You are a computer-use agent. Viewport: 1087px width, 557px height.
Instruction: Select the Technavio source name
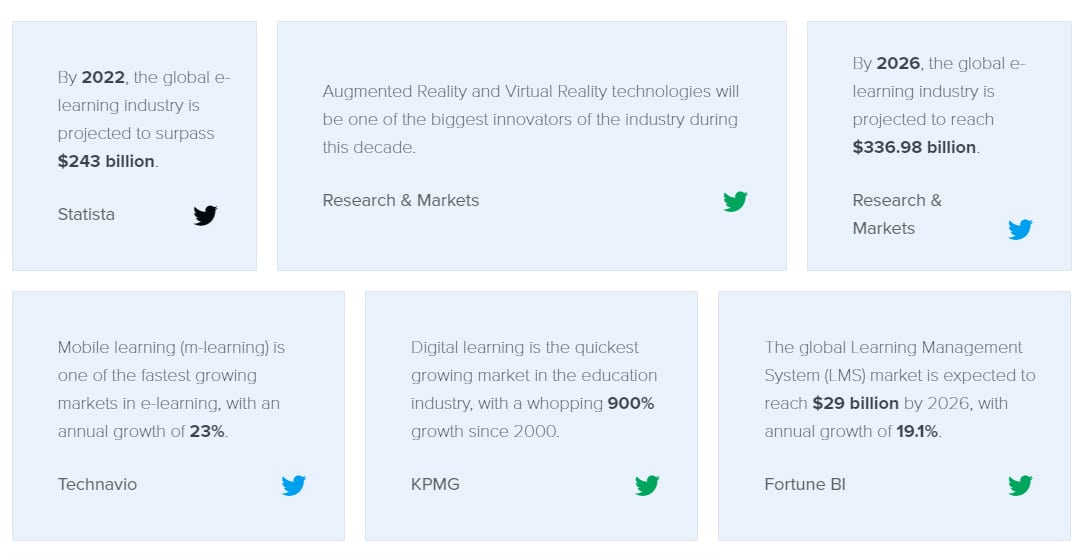pyautogui.click(x=97, y=484)
